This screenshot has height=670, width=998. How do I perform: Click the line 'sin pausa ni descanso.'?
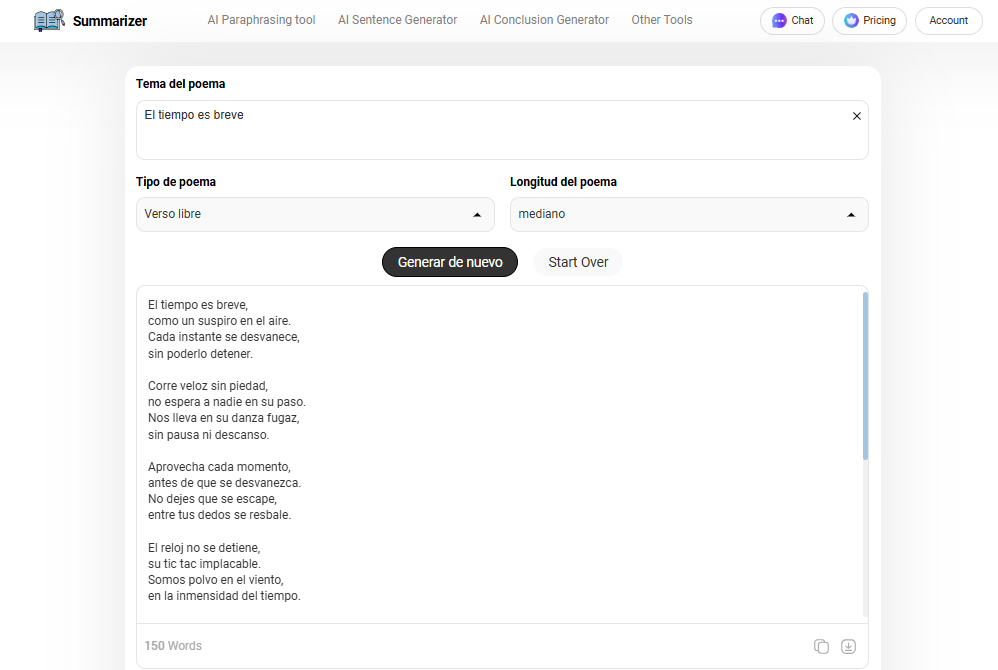pyautogui.click(x=208, y=435)
